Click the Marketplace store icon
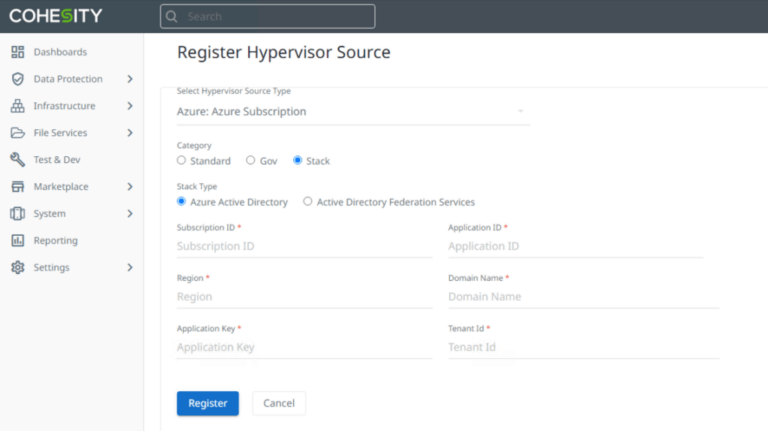Screen dimensions: 768x431 (x=17, y=187)
